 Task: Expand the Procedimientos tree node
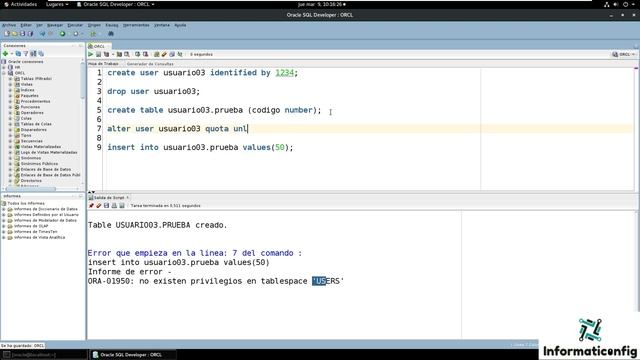tap(11, 101)
